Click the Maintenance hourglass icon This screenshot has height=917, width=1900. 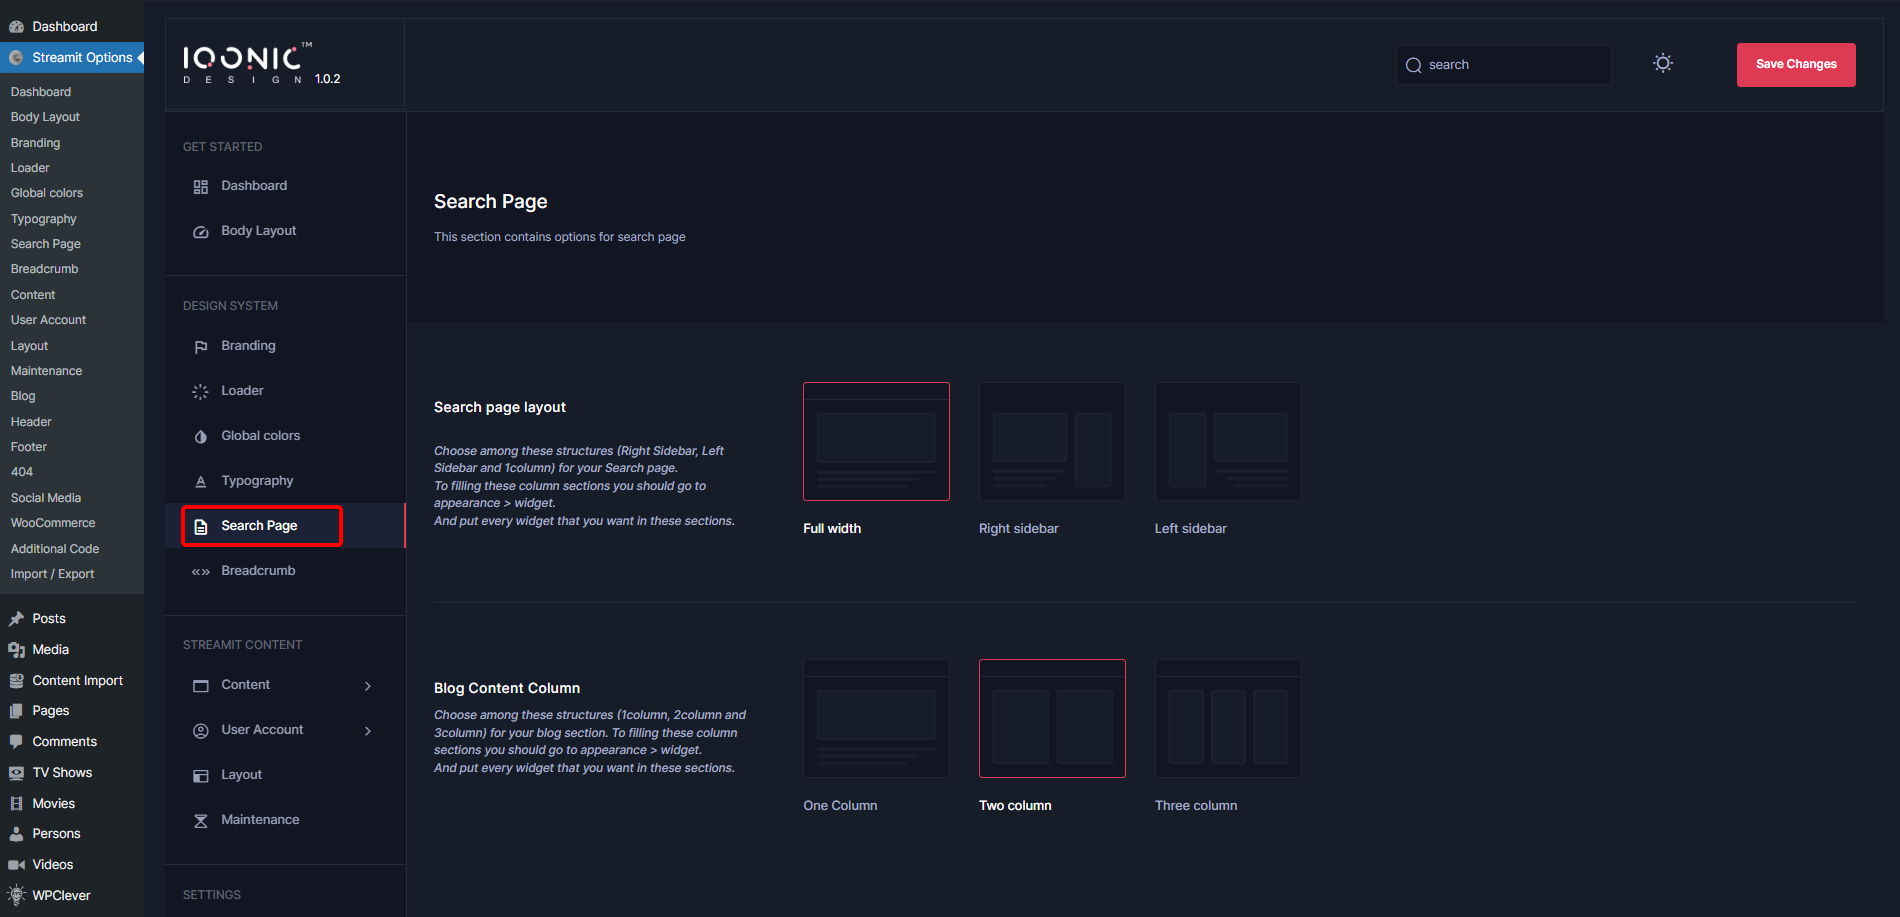[200, 821]
